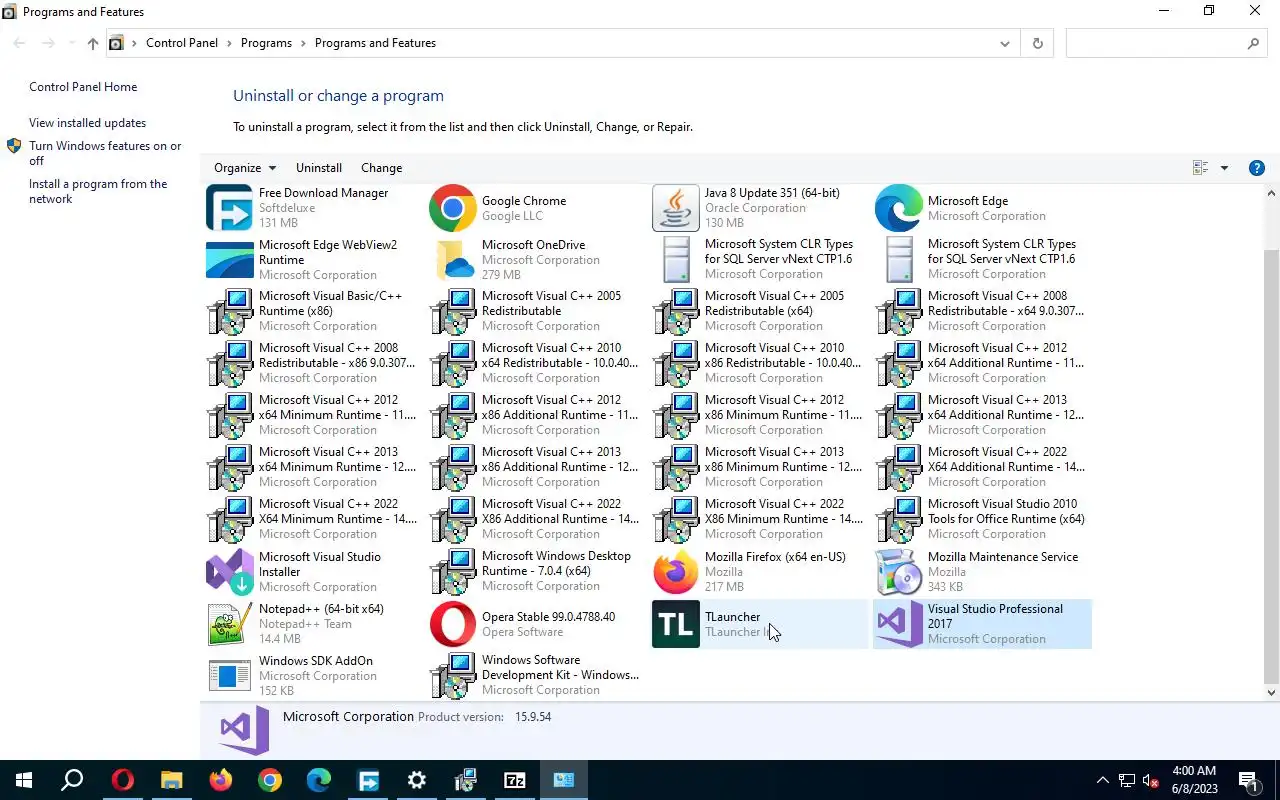Viewport: 1280px width, 800px height.
Task: Open the help question mark icon
Action: pyautogui.click(x=1257, y=168)
